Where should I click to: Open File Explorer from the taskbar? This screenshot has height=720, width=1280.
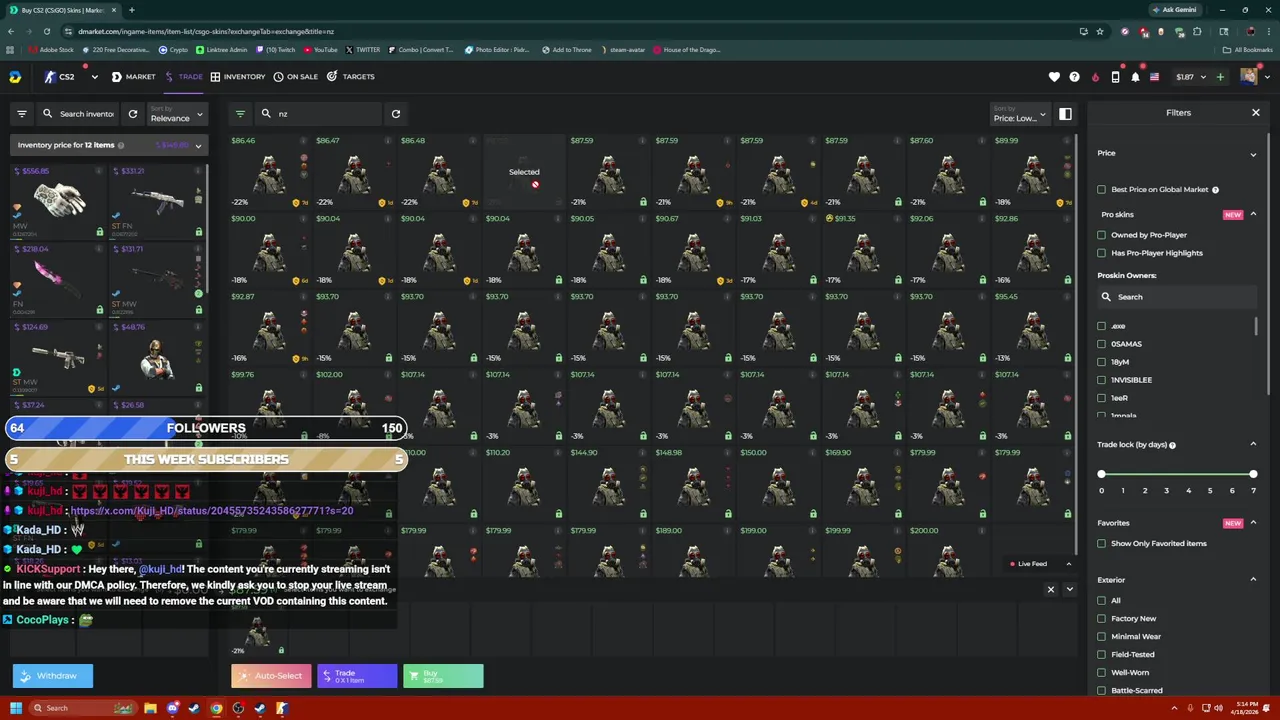[150, 708]
